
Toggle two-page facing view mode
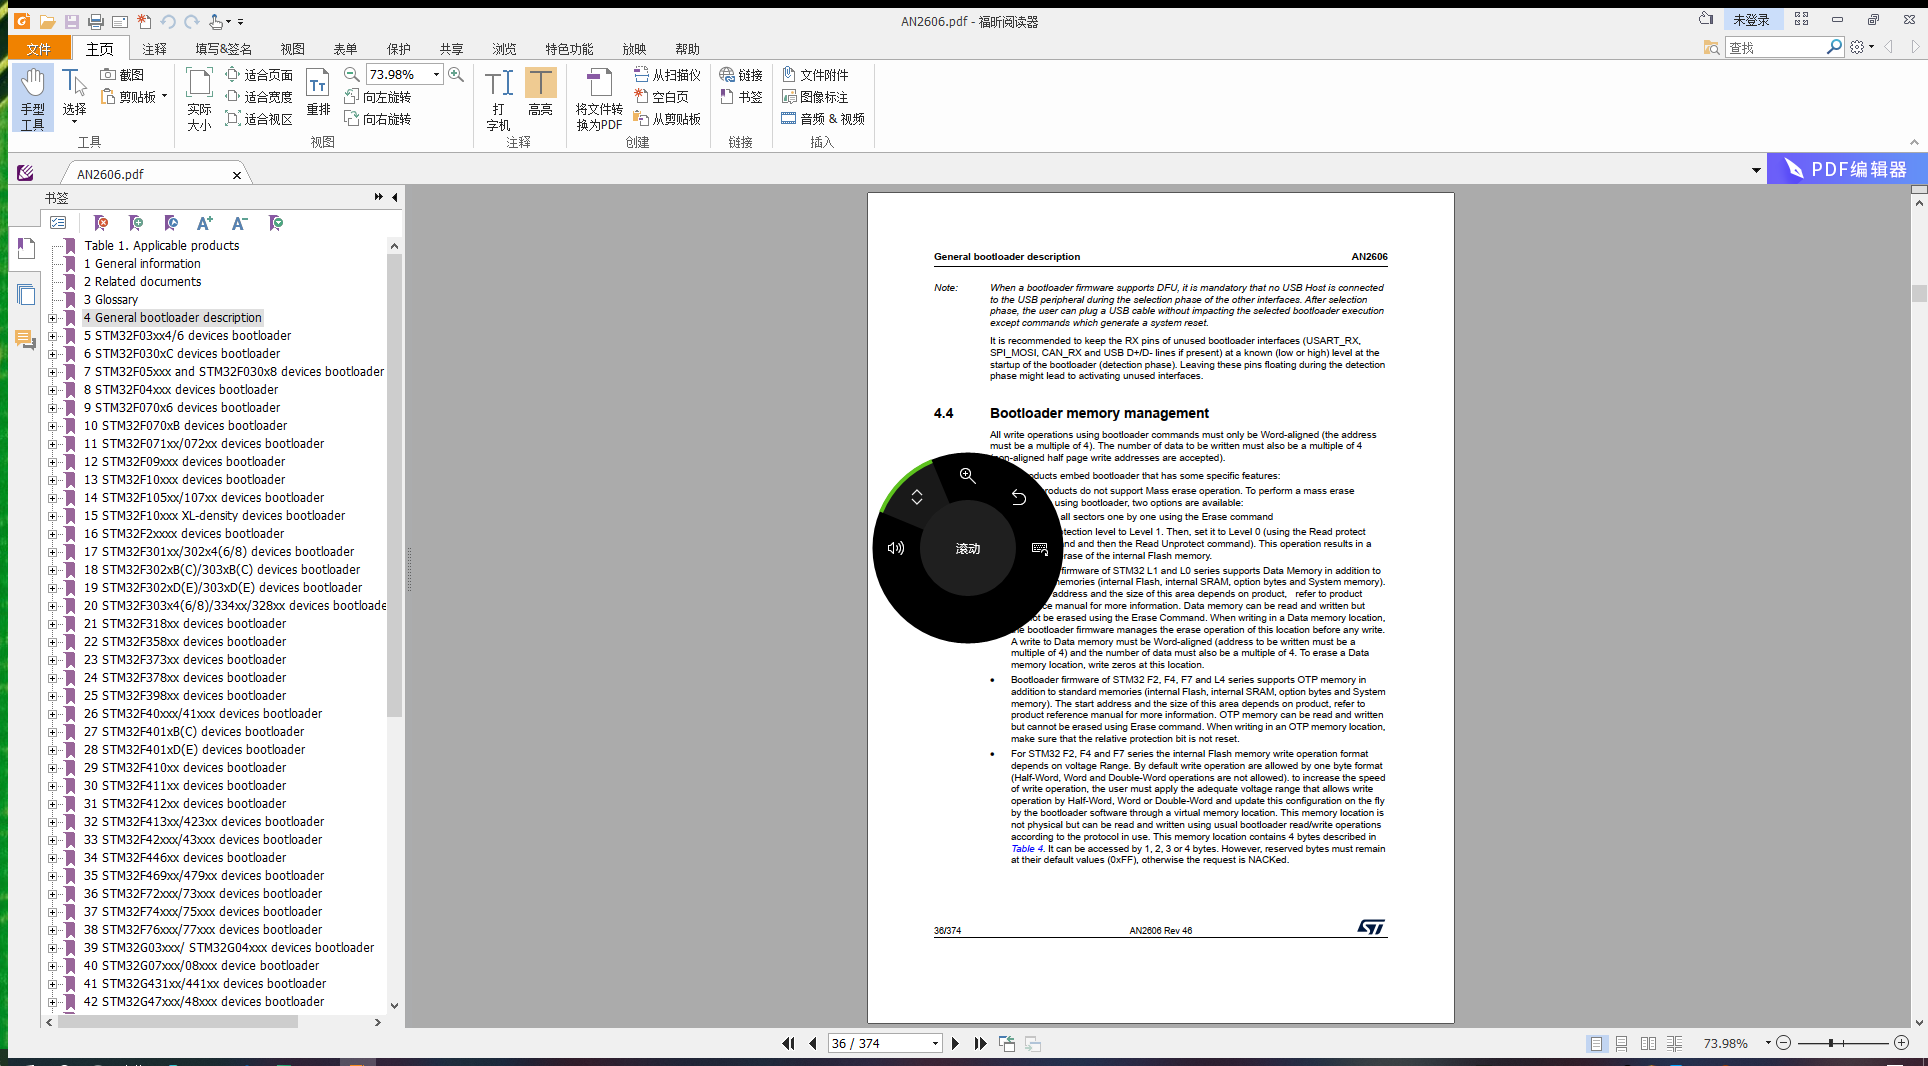point(1648,1043)
